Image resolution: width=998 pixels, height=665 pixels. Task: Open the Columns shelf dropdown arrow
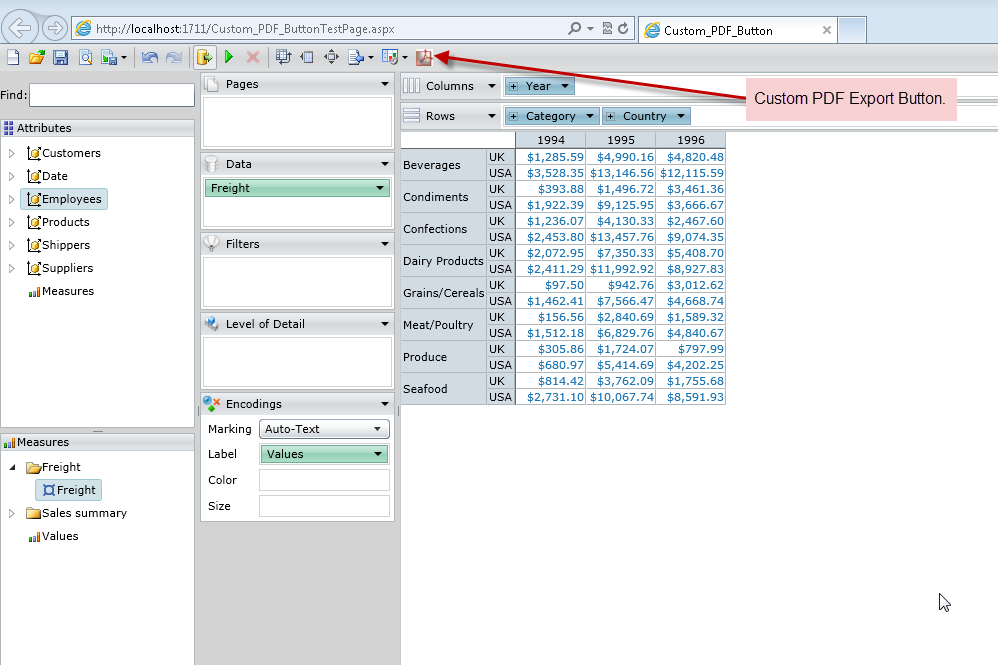491,86
